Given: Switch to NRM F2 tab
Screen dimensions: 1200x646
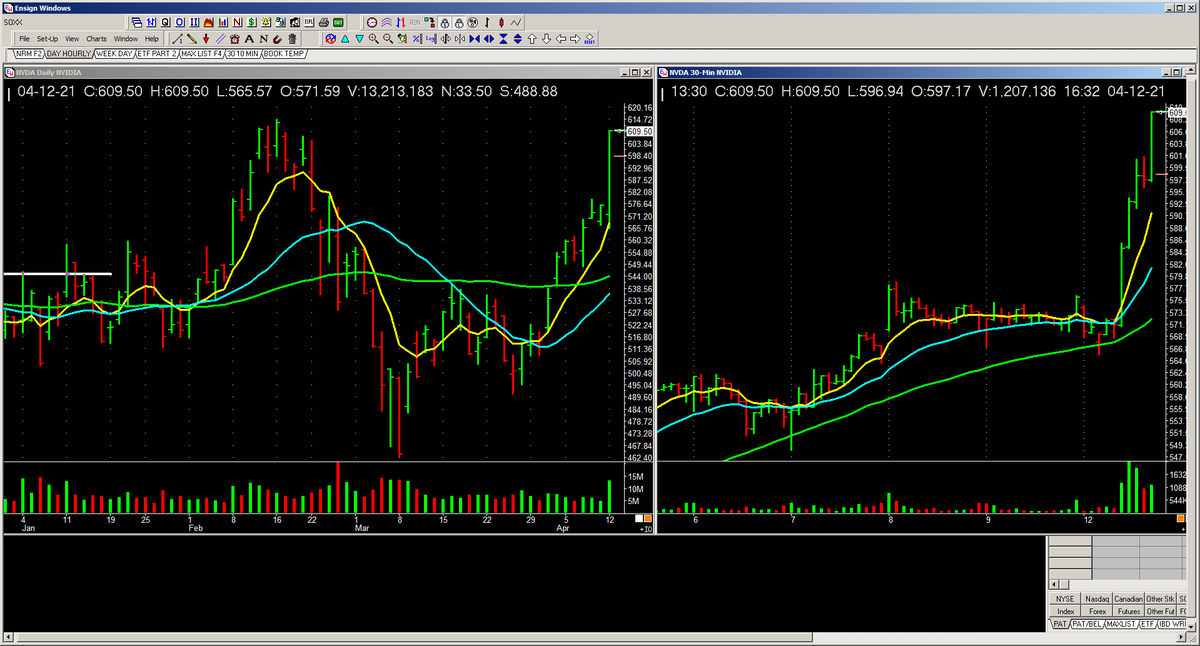Looking at the screenshot, I should point(28,53).
